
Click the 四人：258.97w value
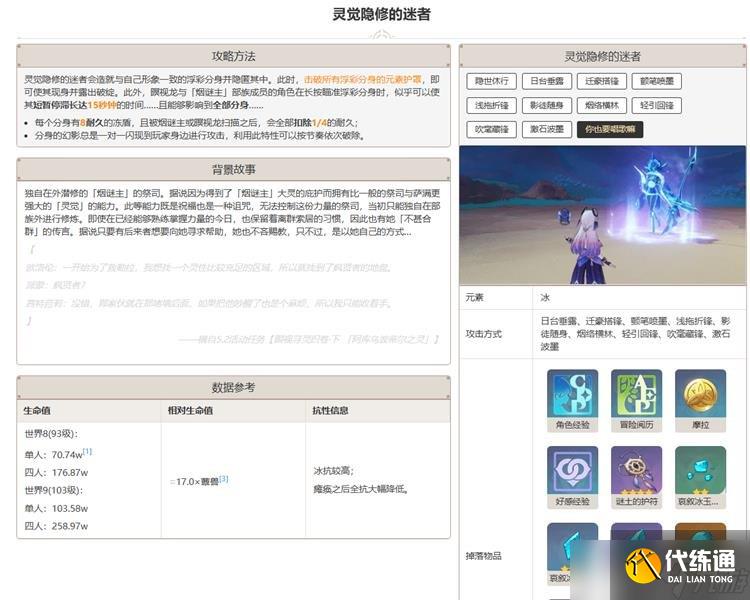[x=56, y=526]
